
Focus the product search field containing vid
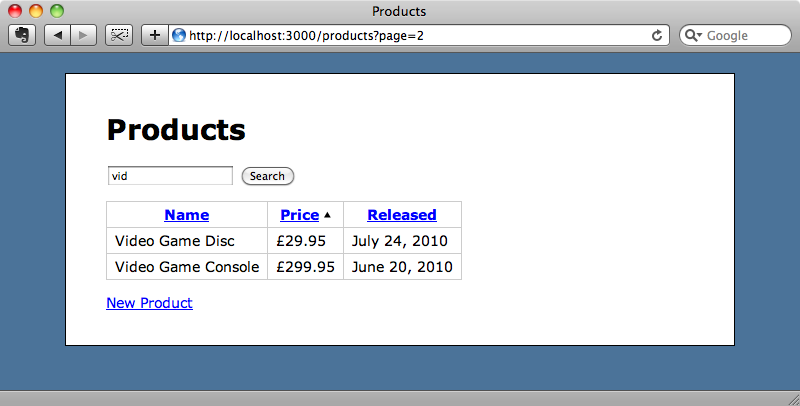click(170, 176)
